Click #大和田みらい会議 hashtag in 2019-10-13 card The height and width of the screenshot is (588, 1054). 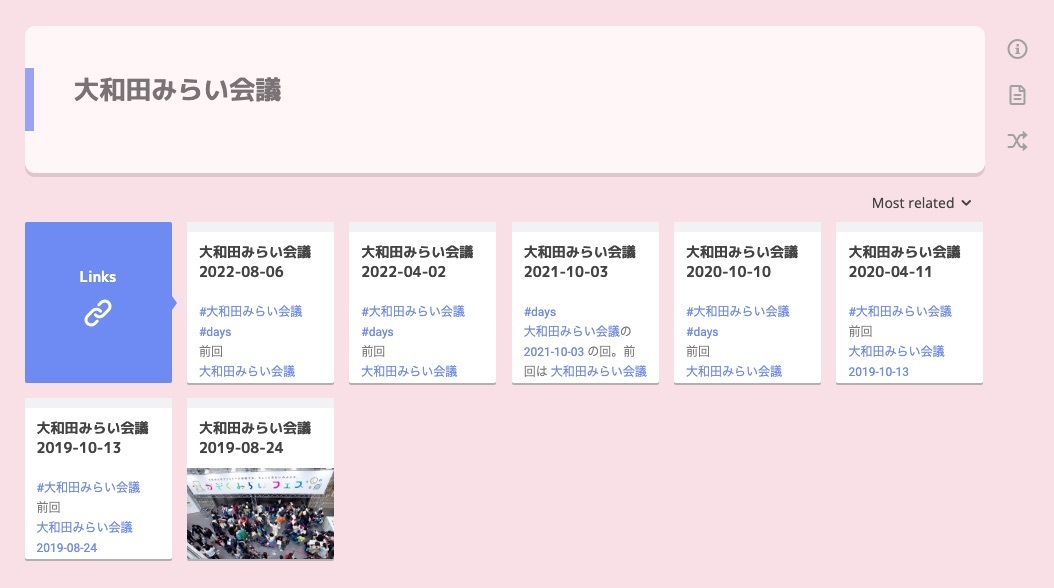(88, 487)
